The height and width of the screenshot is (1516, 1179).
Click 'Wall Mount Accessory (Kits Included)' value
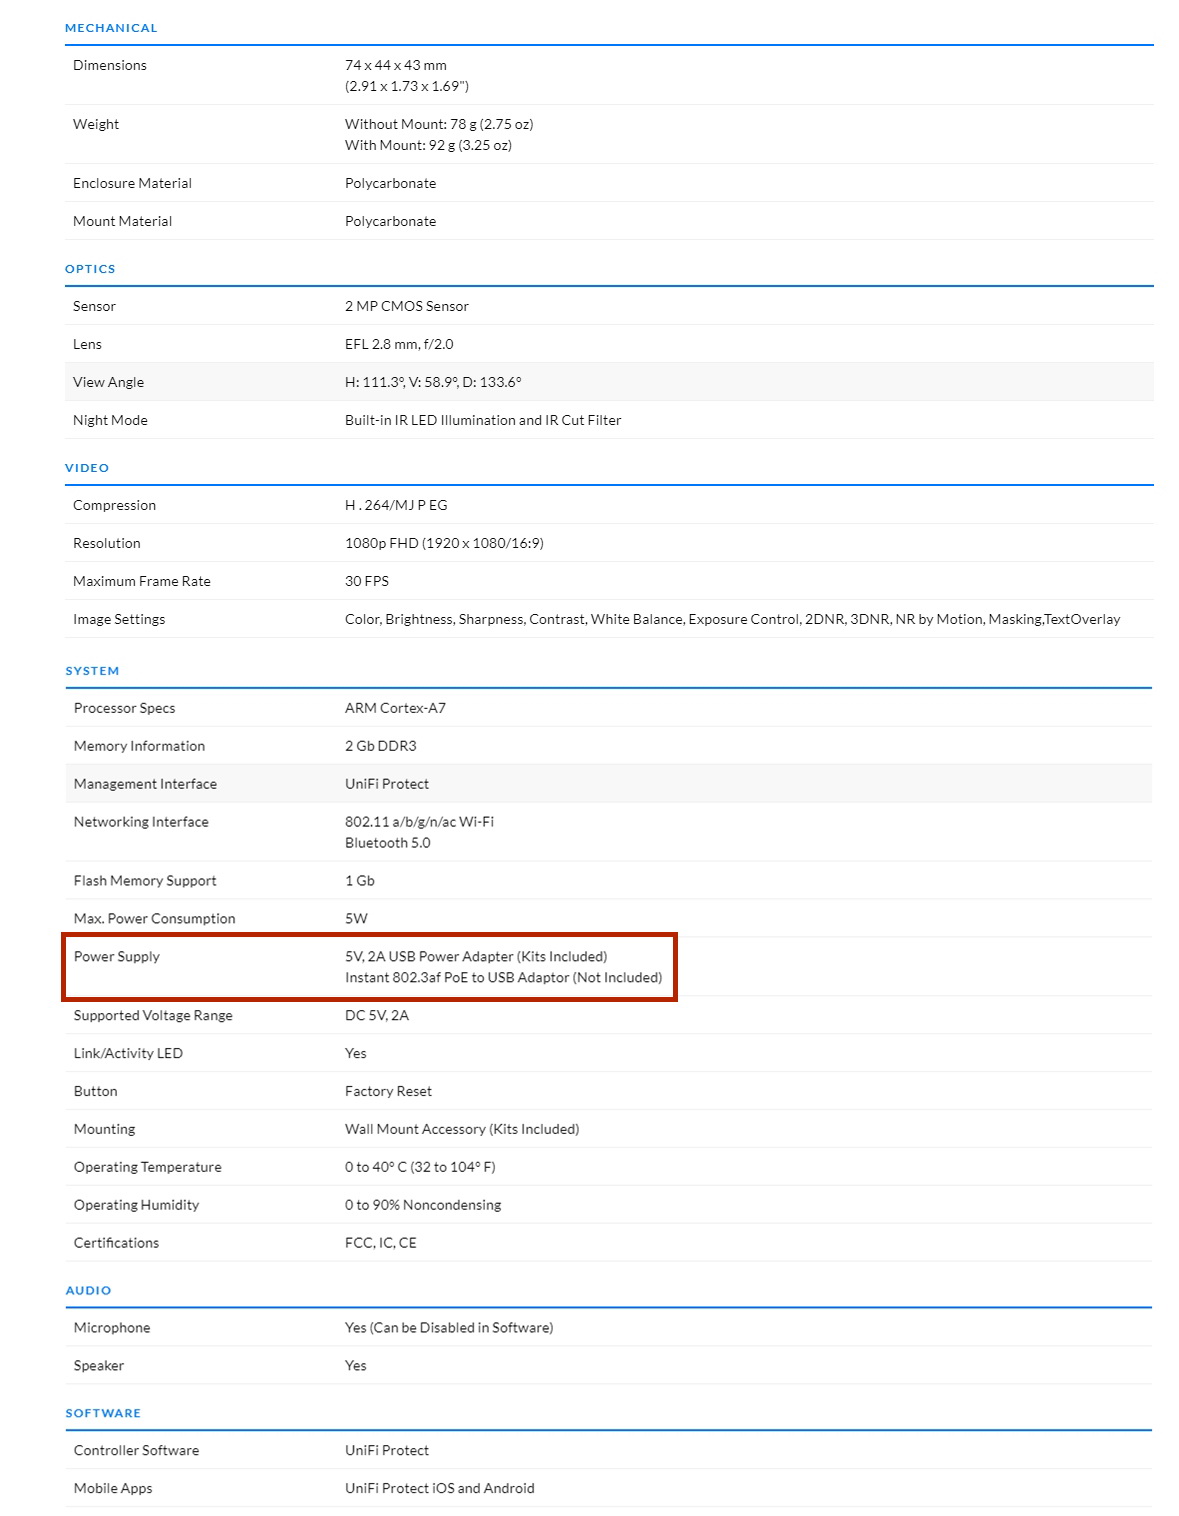462,1130
